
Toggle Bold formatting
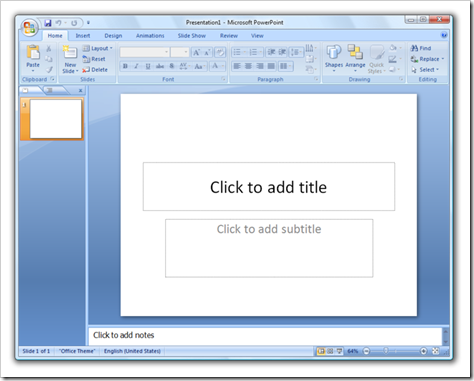point(125,66)
